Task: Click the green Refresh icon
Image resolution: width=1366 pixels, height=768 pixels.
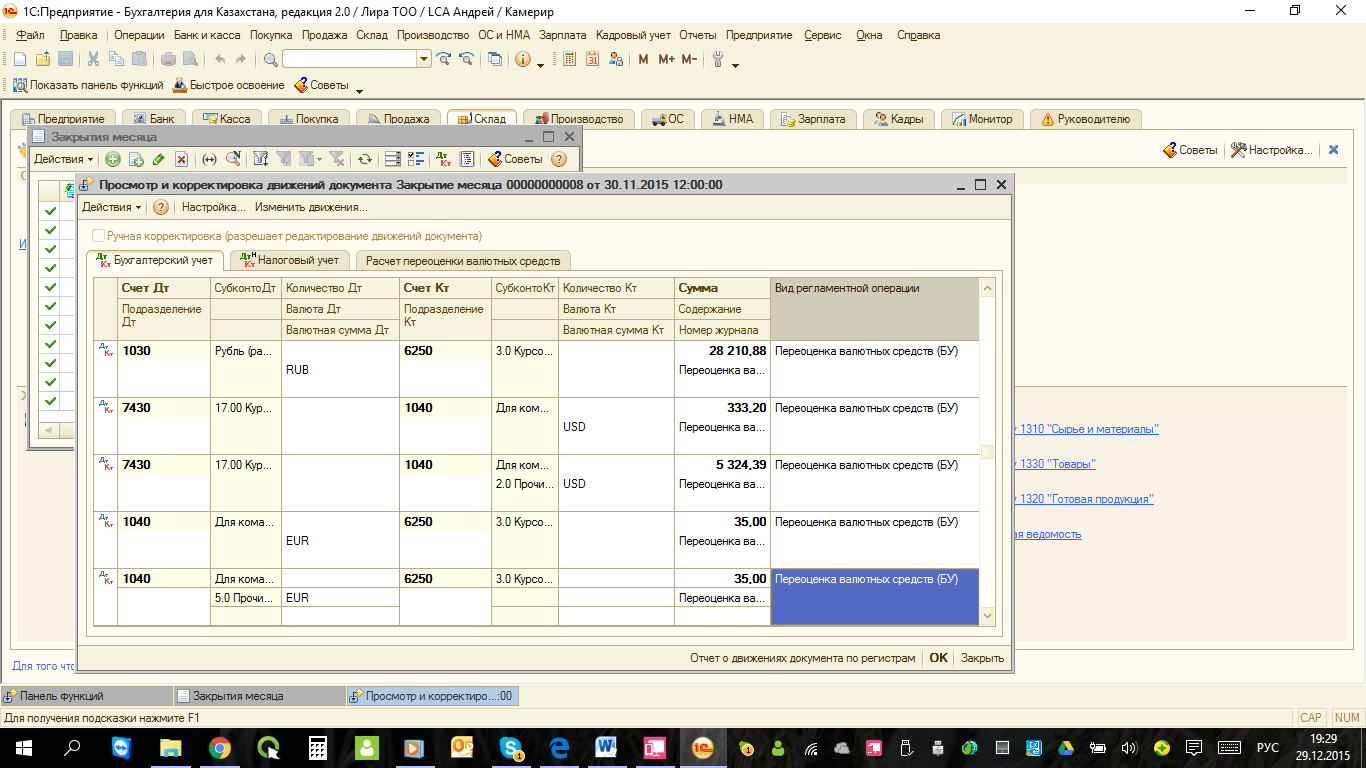Action: (x=364, y=159)
